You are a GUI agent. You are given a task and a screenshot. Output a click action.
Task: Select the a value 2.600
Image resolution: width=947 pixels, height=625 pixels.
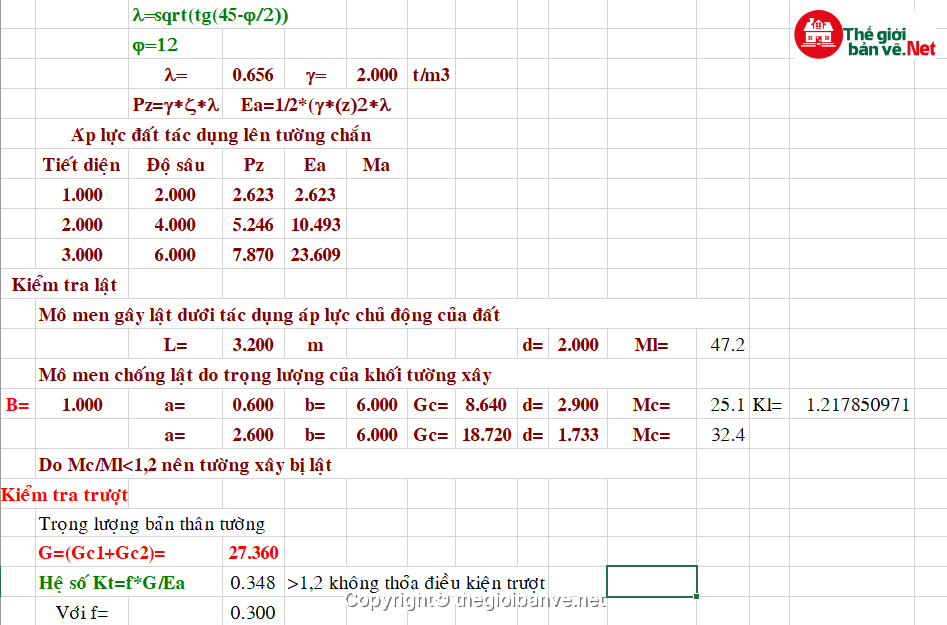(x=253, y=435)
